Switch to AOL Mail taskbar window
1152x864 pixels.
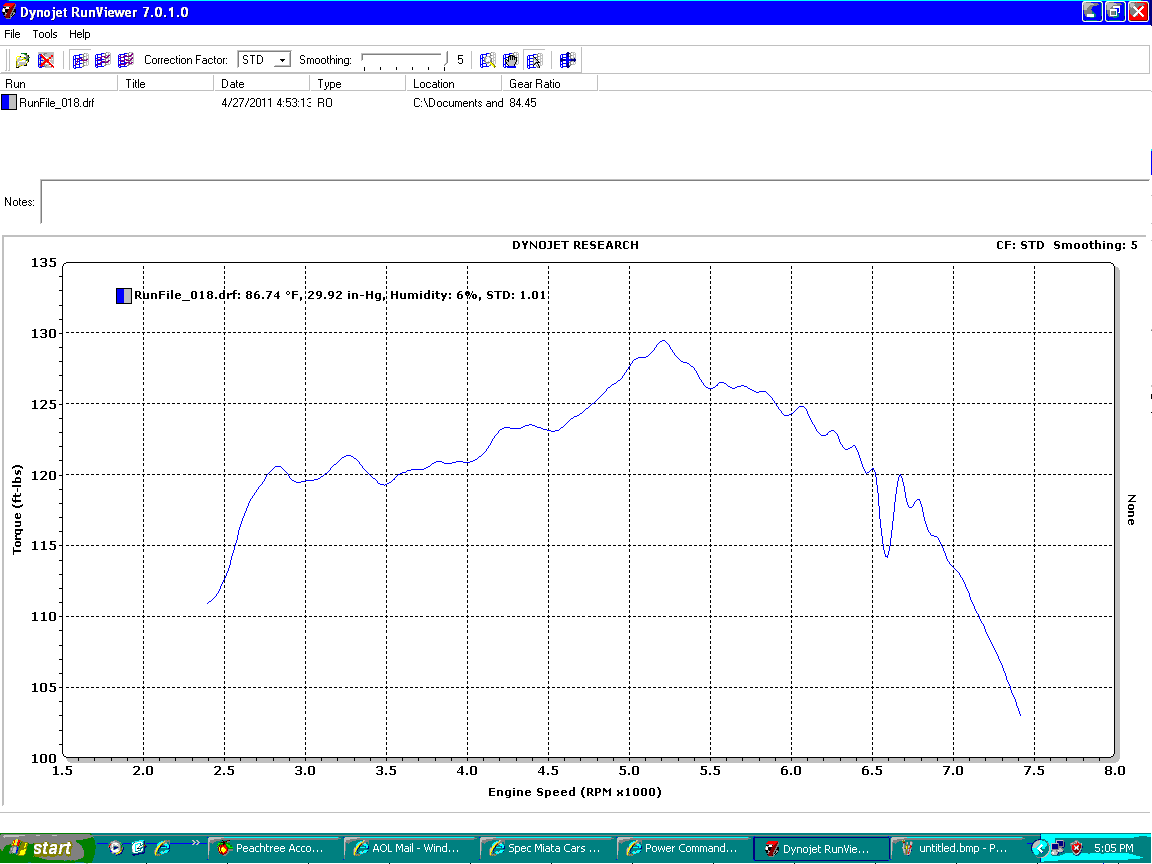pyautogui.click(x=410, y=848)
